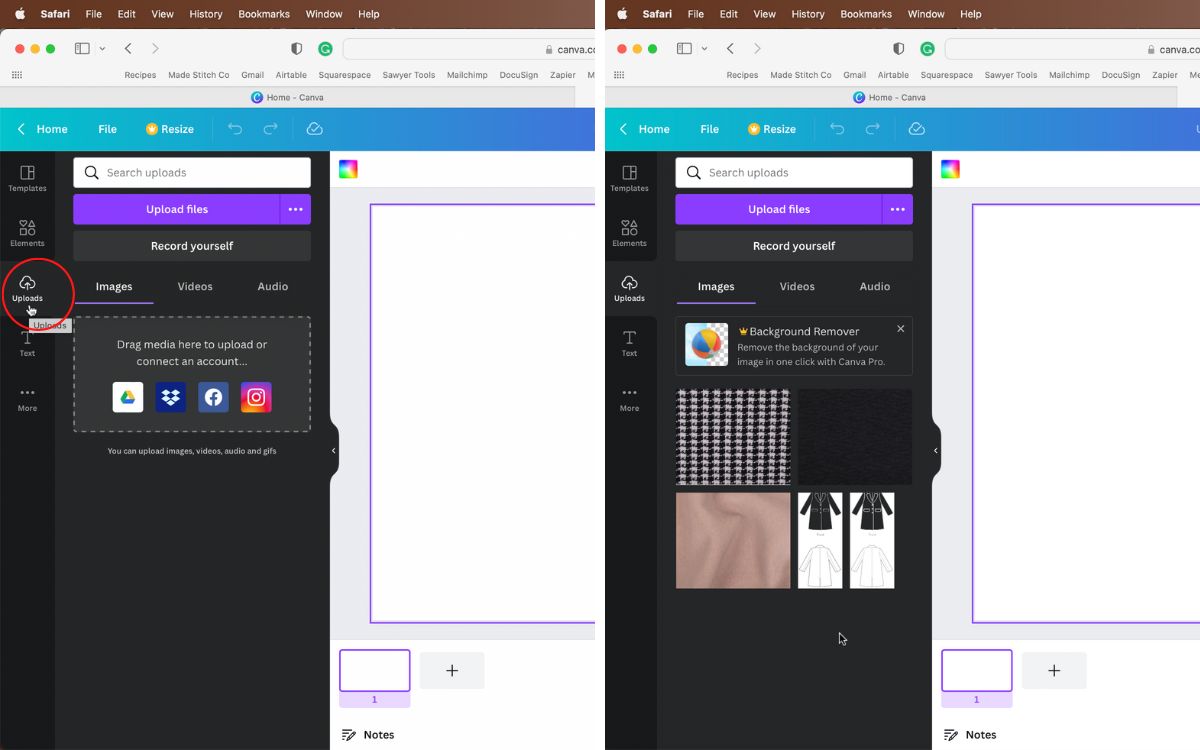Connect a Dropbox account
The image size is (1200, 750).
[x=171, y=397]
